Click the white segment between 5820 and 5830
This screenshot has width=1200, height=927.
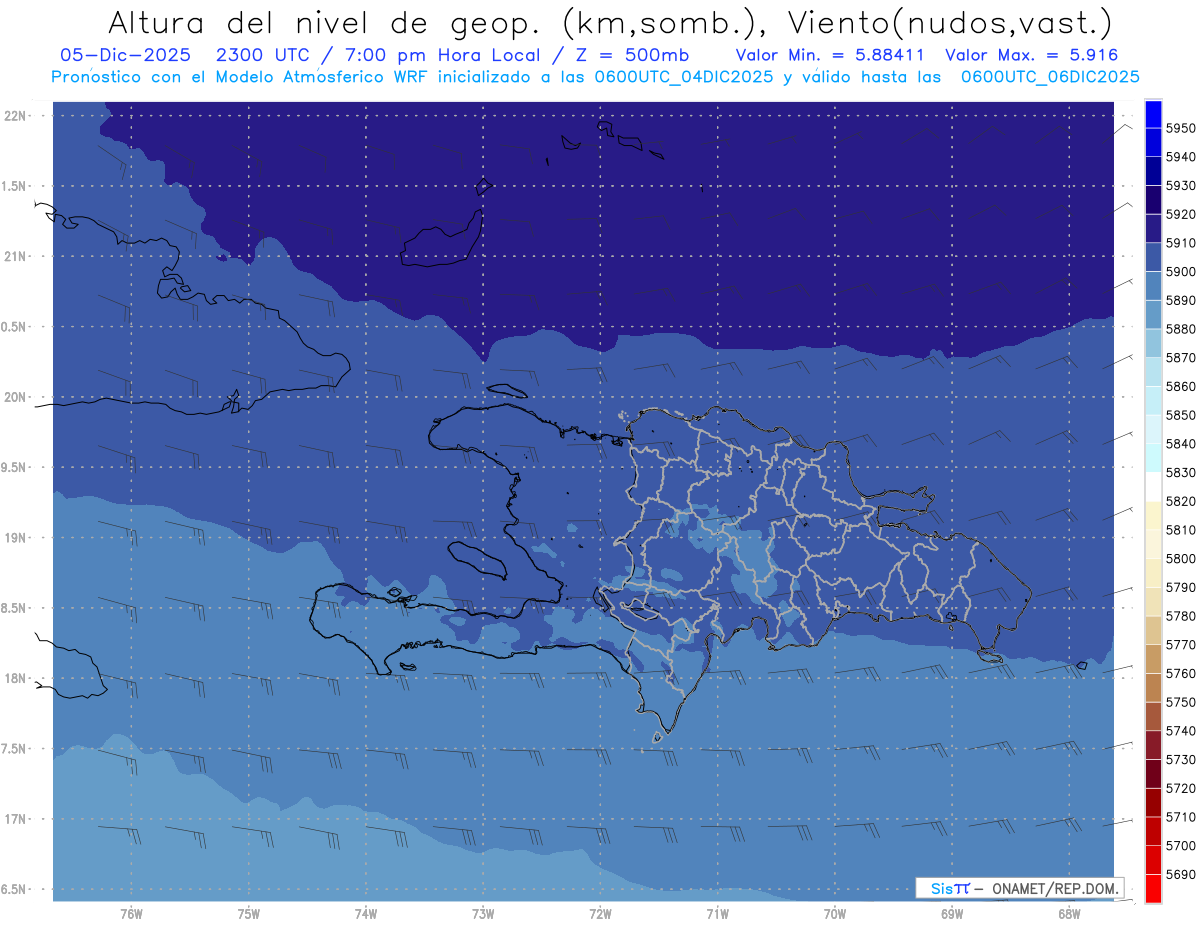(x=1153, y=486)
